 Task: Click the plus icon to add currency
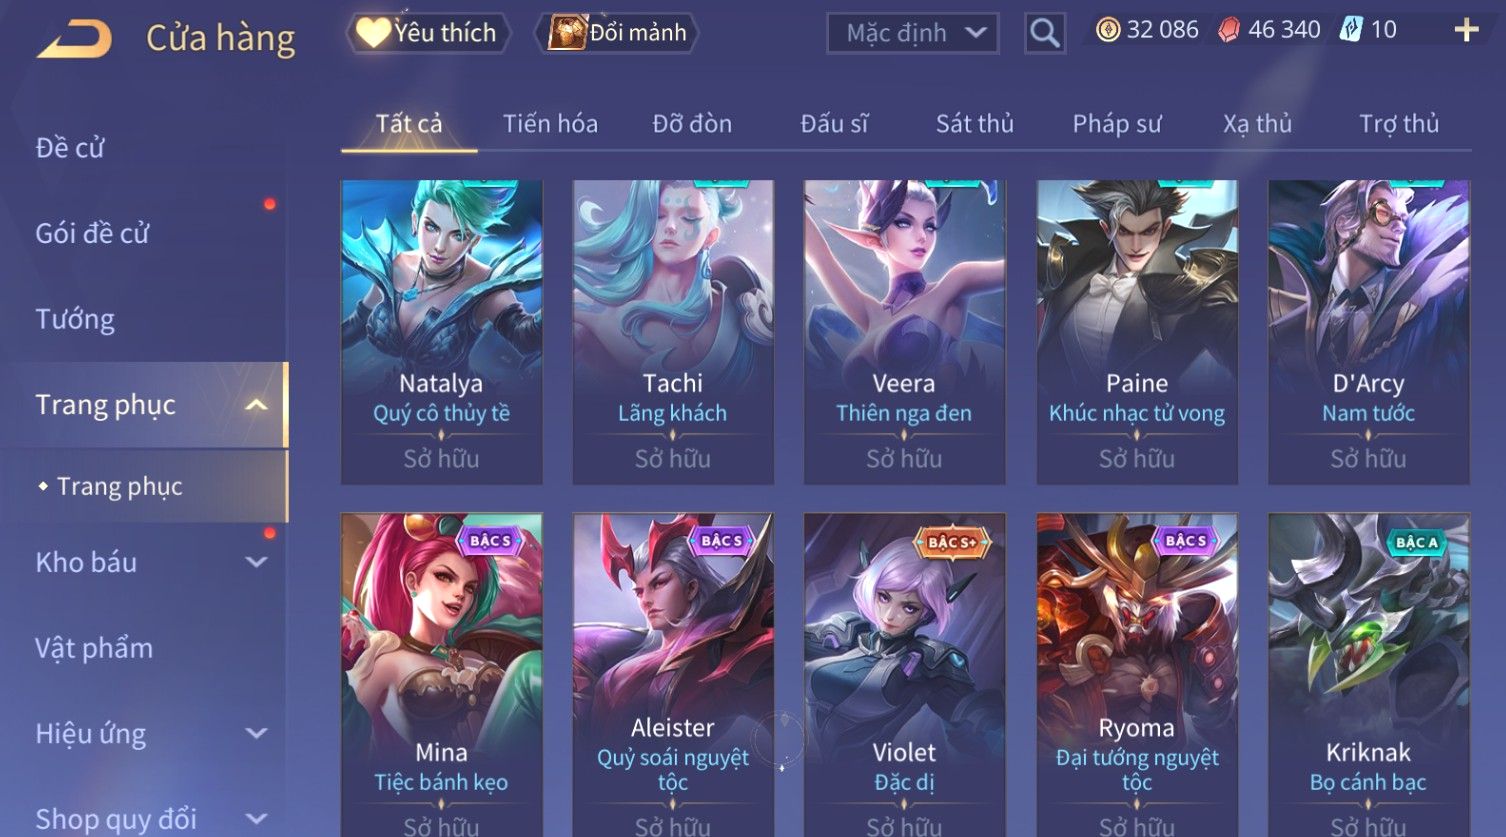click(1466, 30)
